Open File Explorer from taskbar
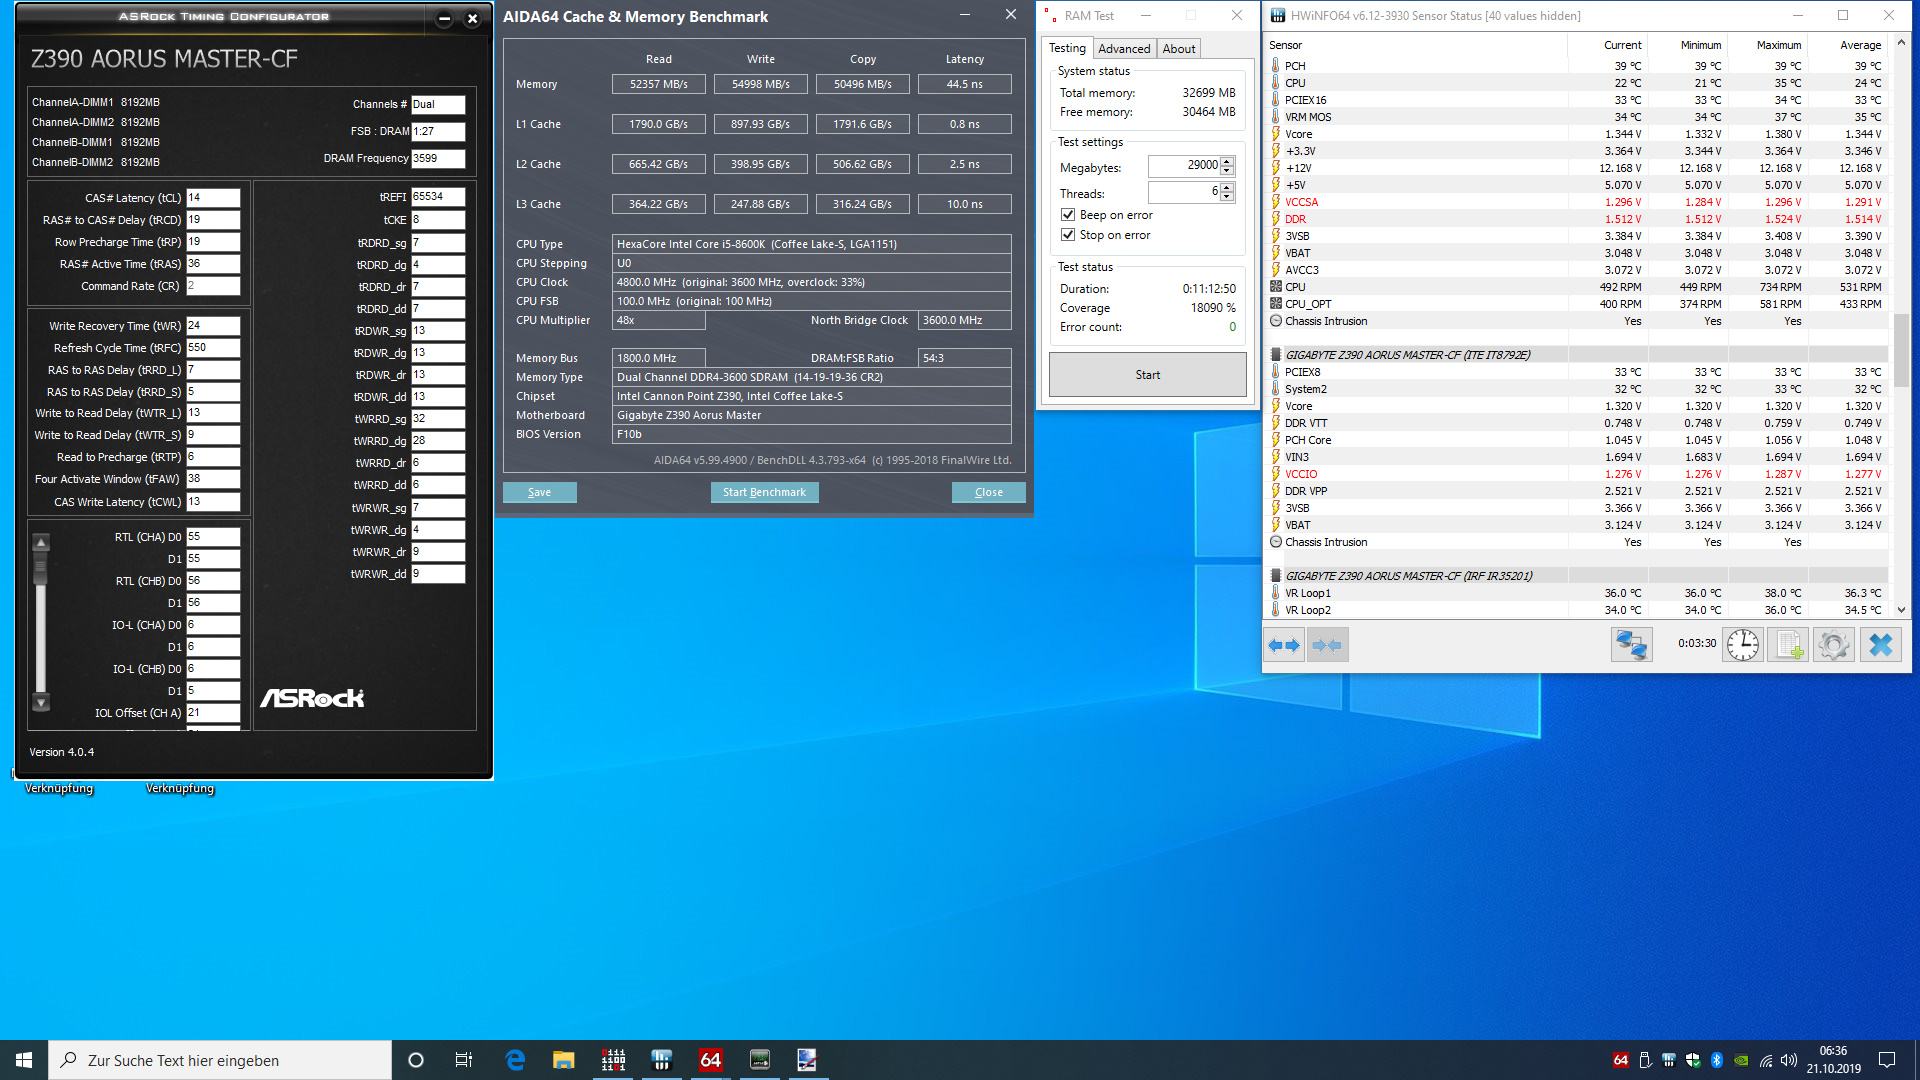Screen dimensions: 1920x1080 [x=563, y=1060]
